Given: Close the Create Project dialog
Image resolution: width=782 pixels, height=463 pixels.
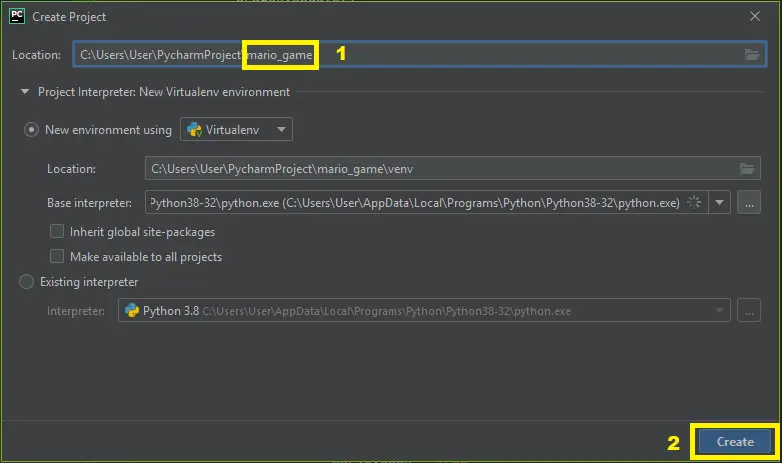Looking at the screenshot, I should pyautogui.click(x=755, y=17).
